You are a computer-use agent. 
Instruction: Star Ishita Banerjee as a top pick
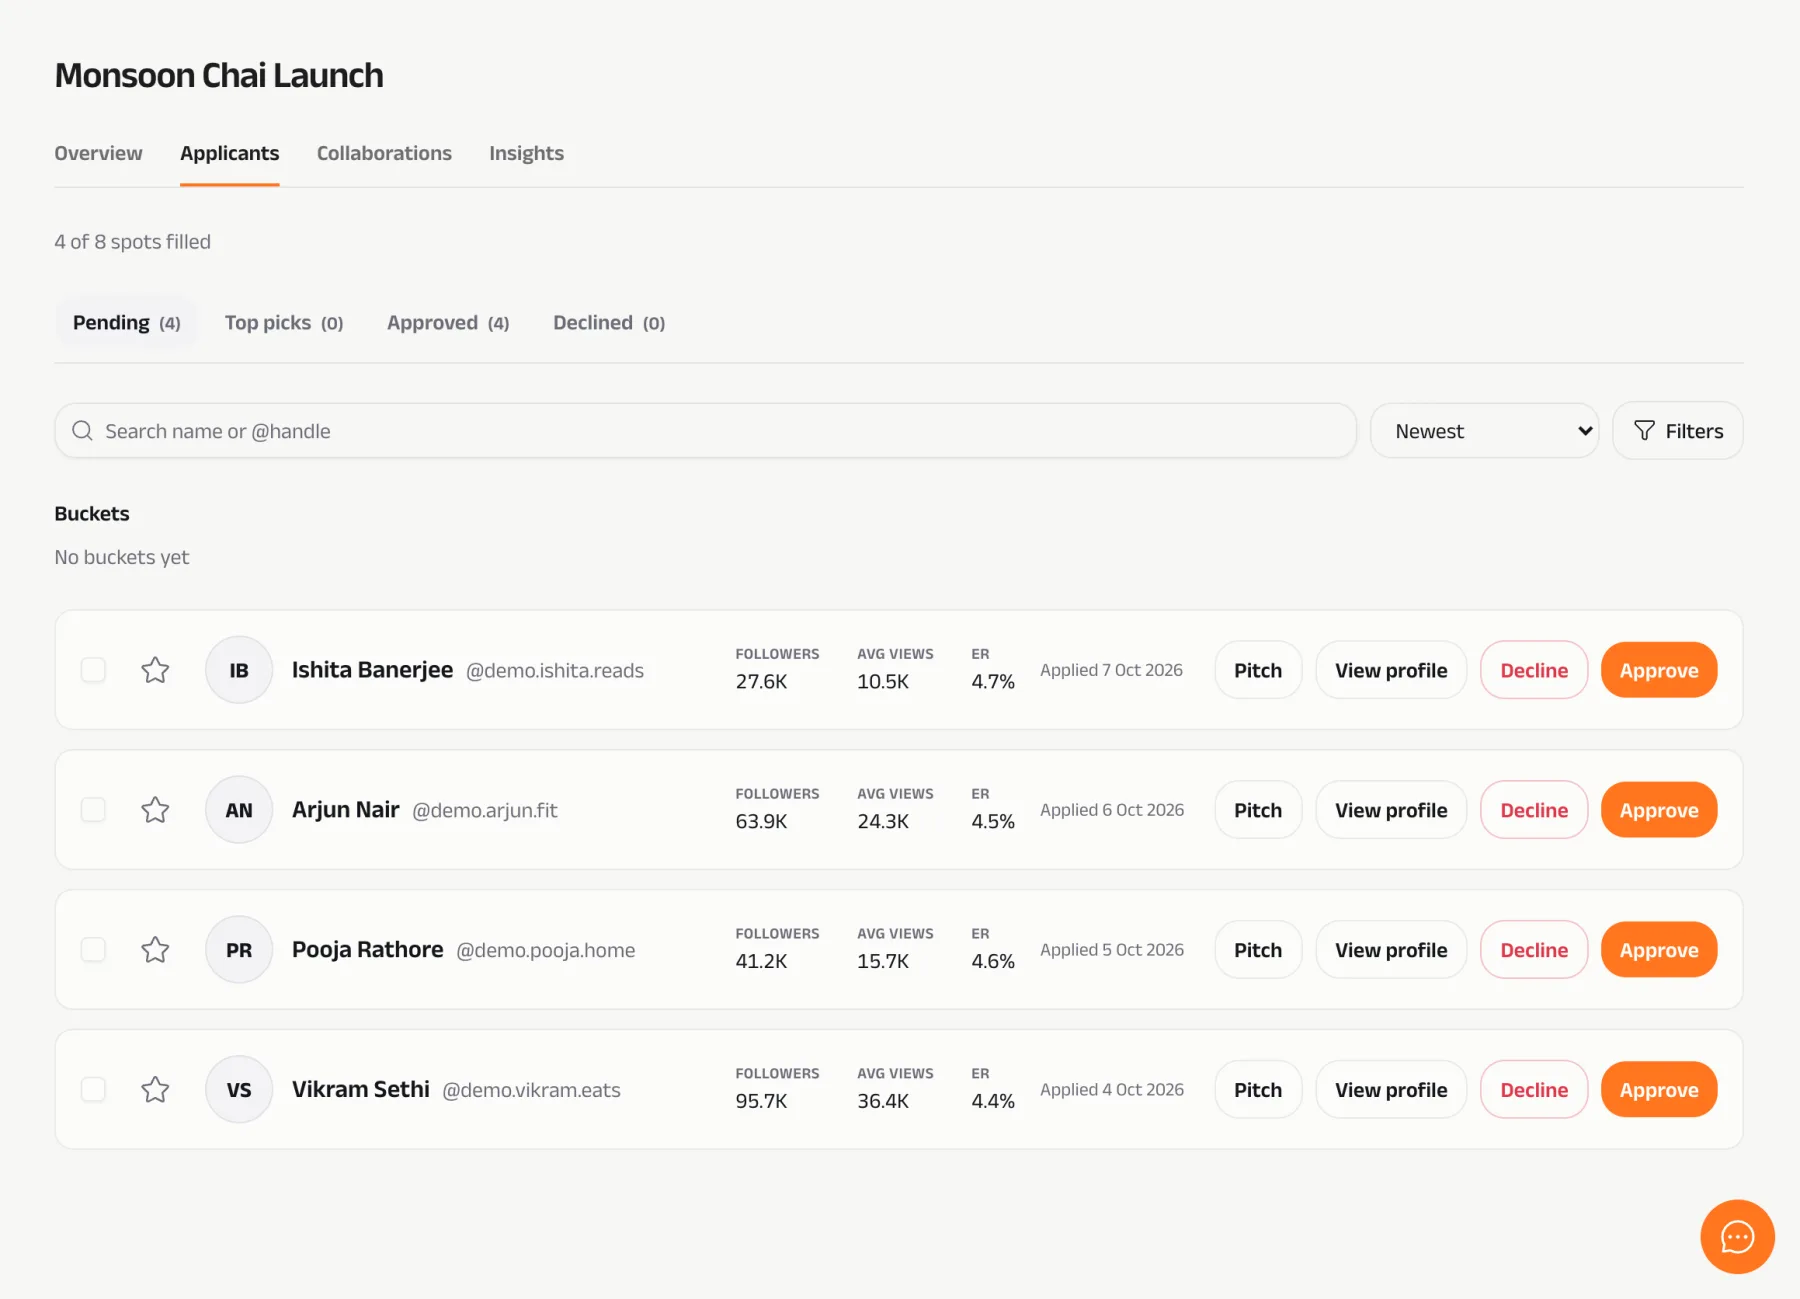[155, 670]
